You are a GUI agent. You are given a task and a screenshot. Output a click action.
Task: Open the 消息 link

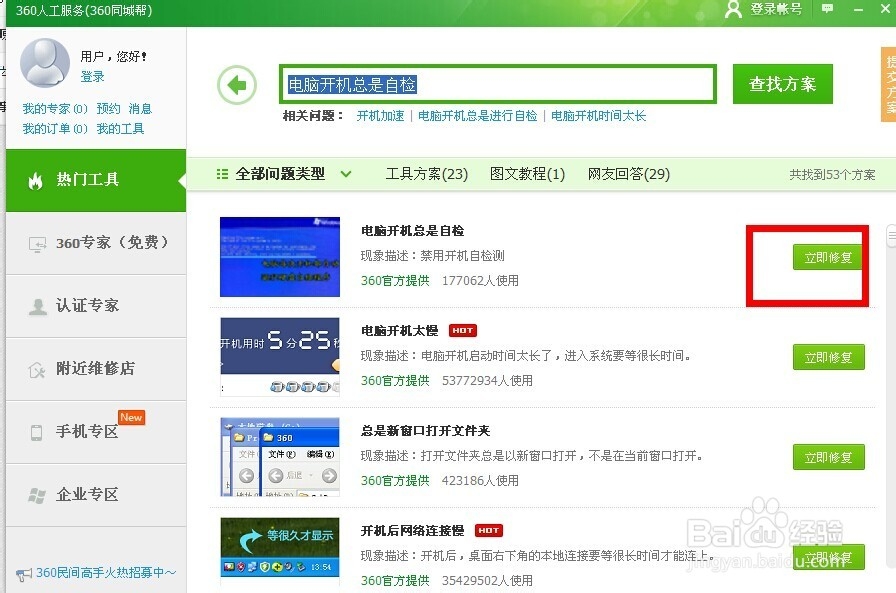[x=141, y=109]
